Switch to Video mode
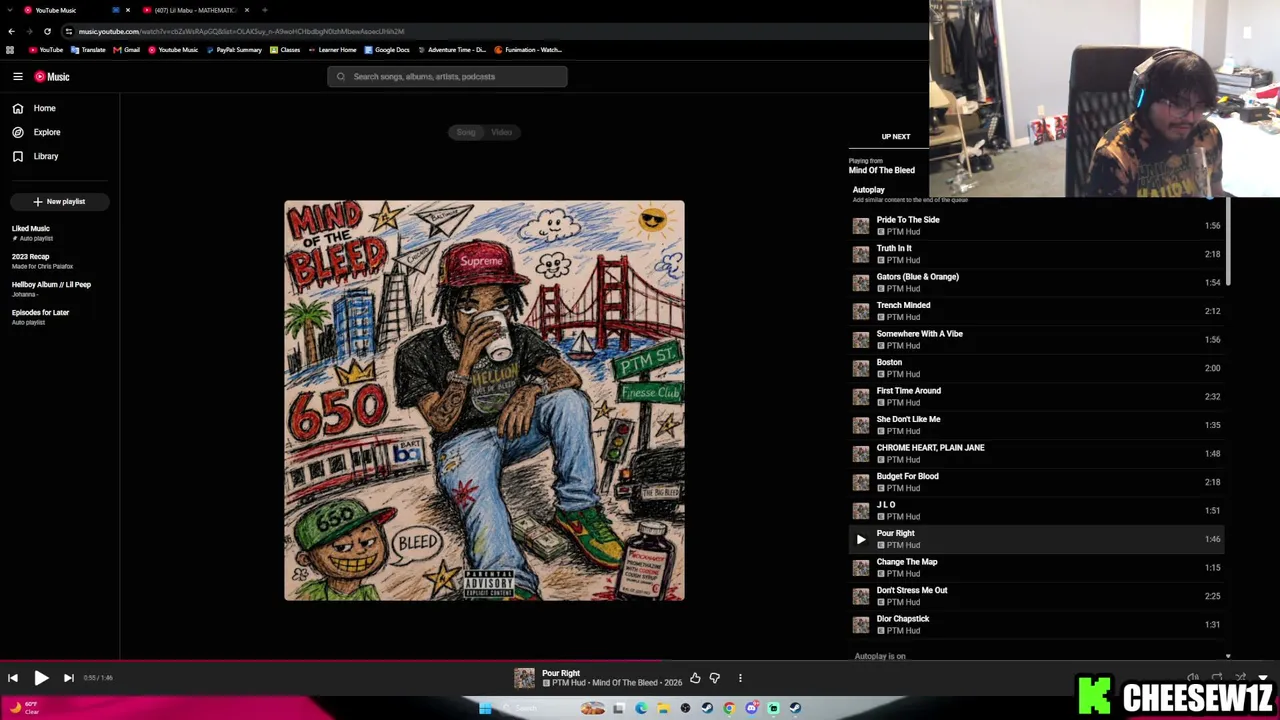 pos(502,132)
